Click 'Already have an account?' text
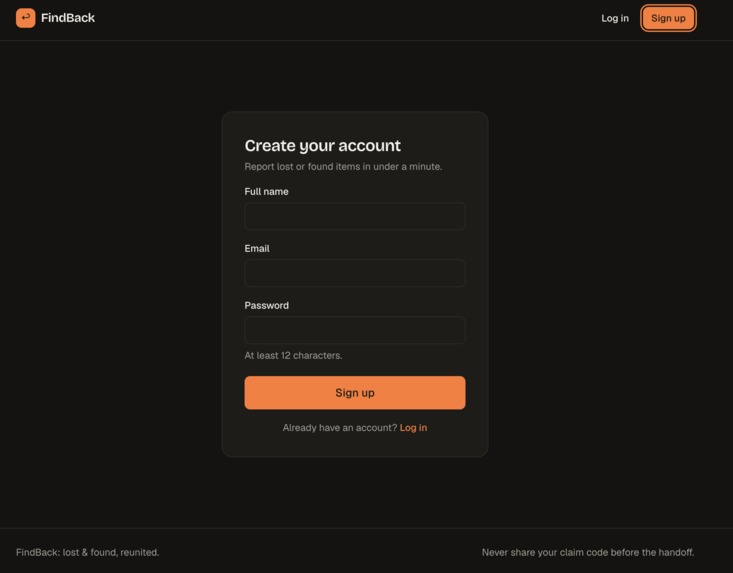The height and width of the screenshot is (573, 733). point(340,428)
